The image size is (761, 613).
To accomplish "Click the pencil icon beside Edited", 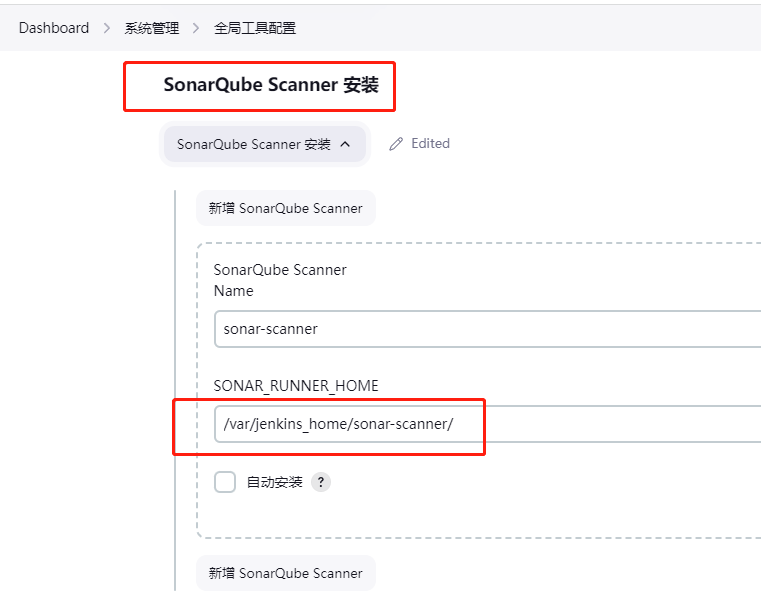I will (396, 144).
